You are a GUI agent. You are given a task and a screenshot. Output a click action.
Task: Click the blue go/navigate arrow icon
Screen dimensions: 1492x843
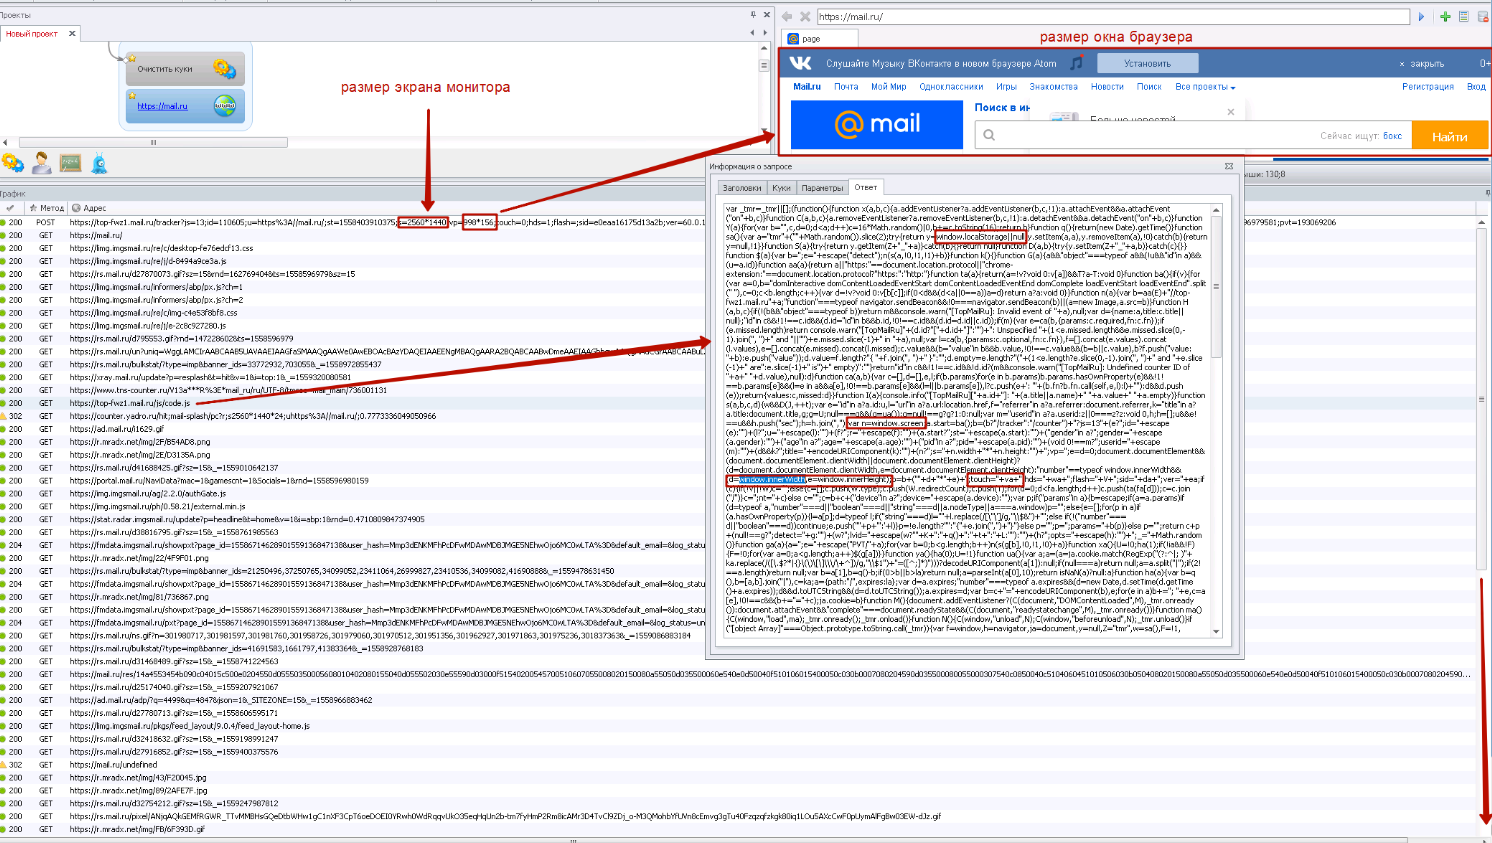click(1421, 16)
